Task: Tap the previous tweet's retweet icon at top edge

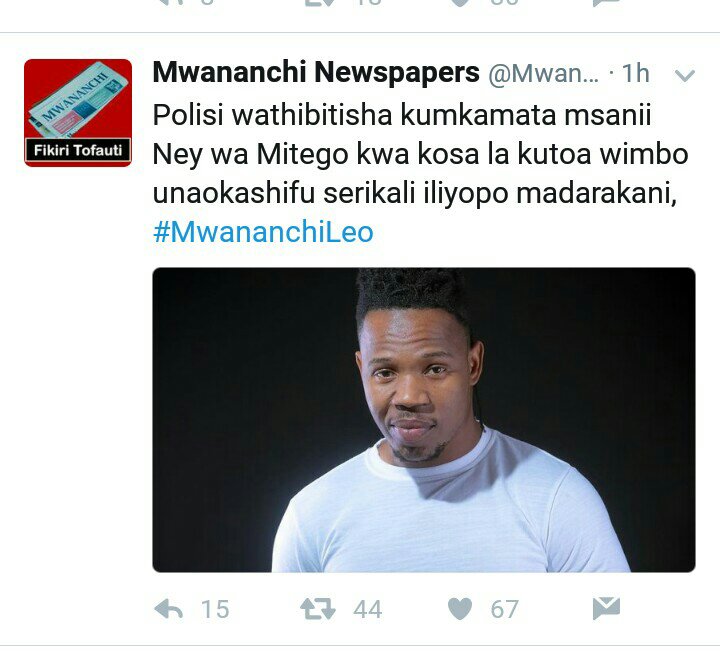Action: [319, 2]
